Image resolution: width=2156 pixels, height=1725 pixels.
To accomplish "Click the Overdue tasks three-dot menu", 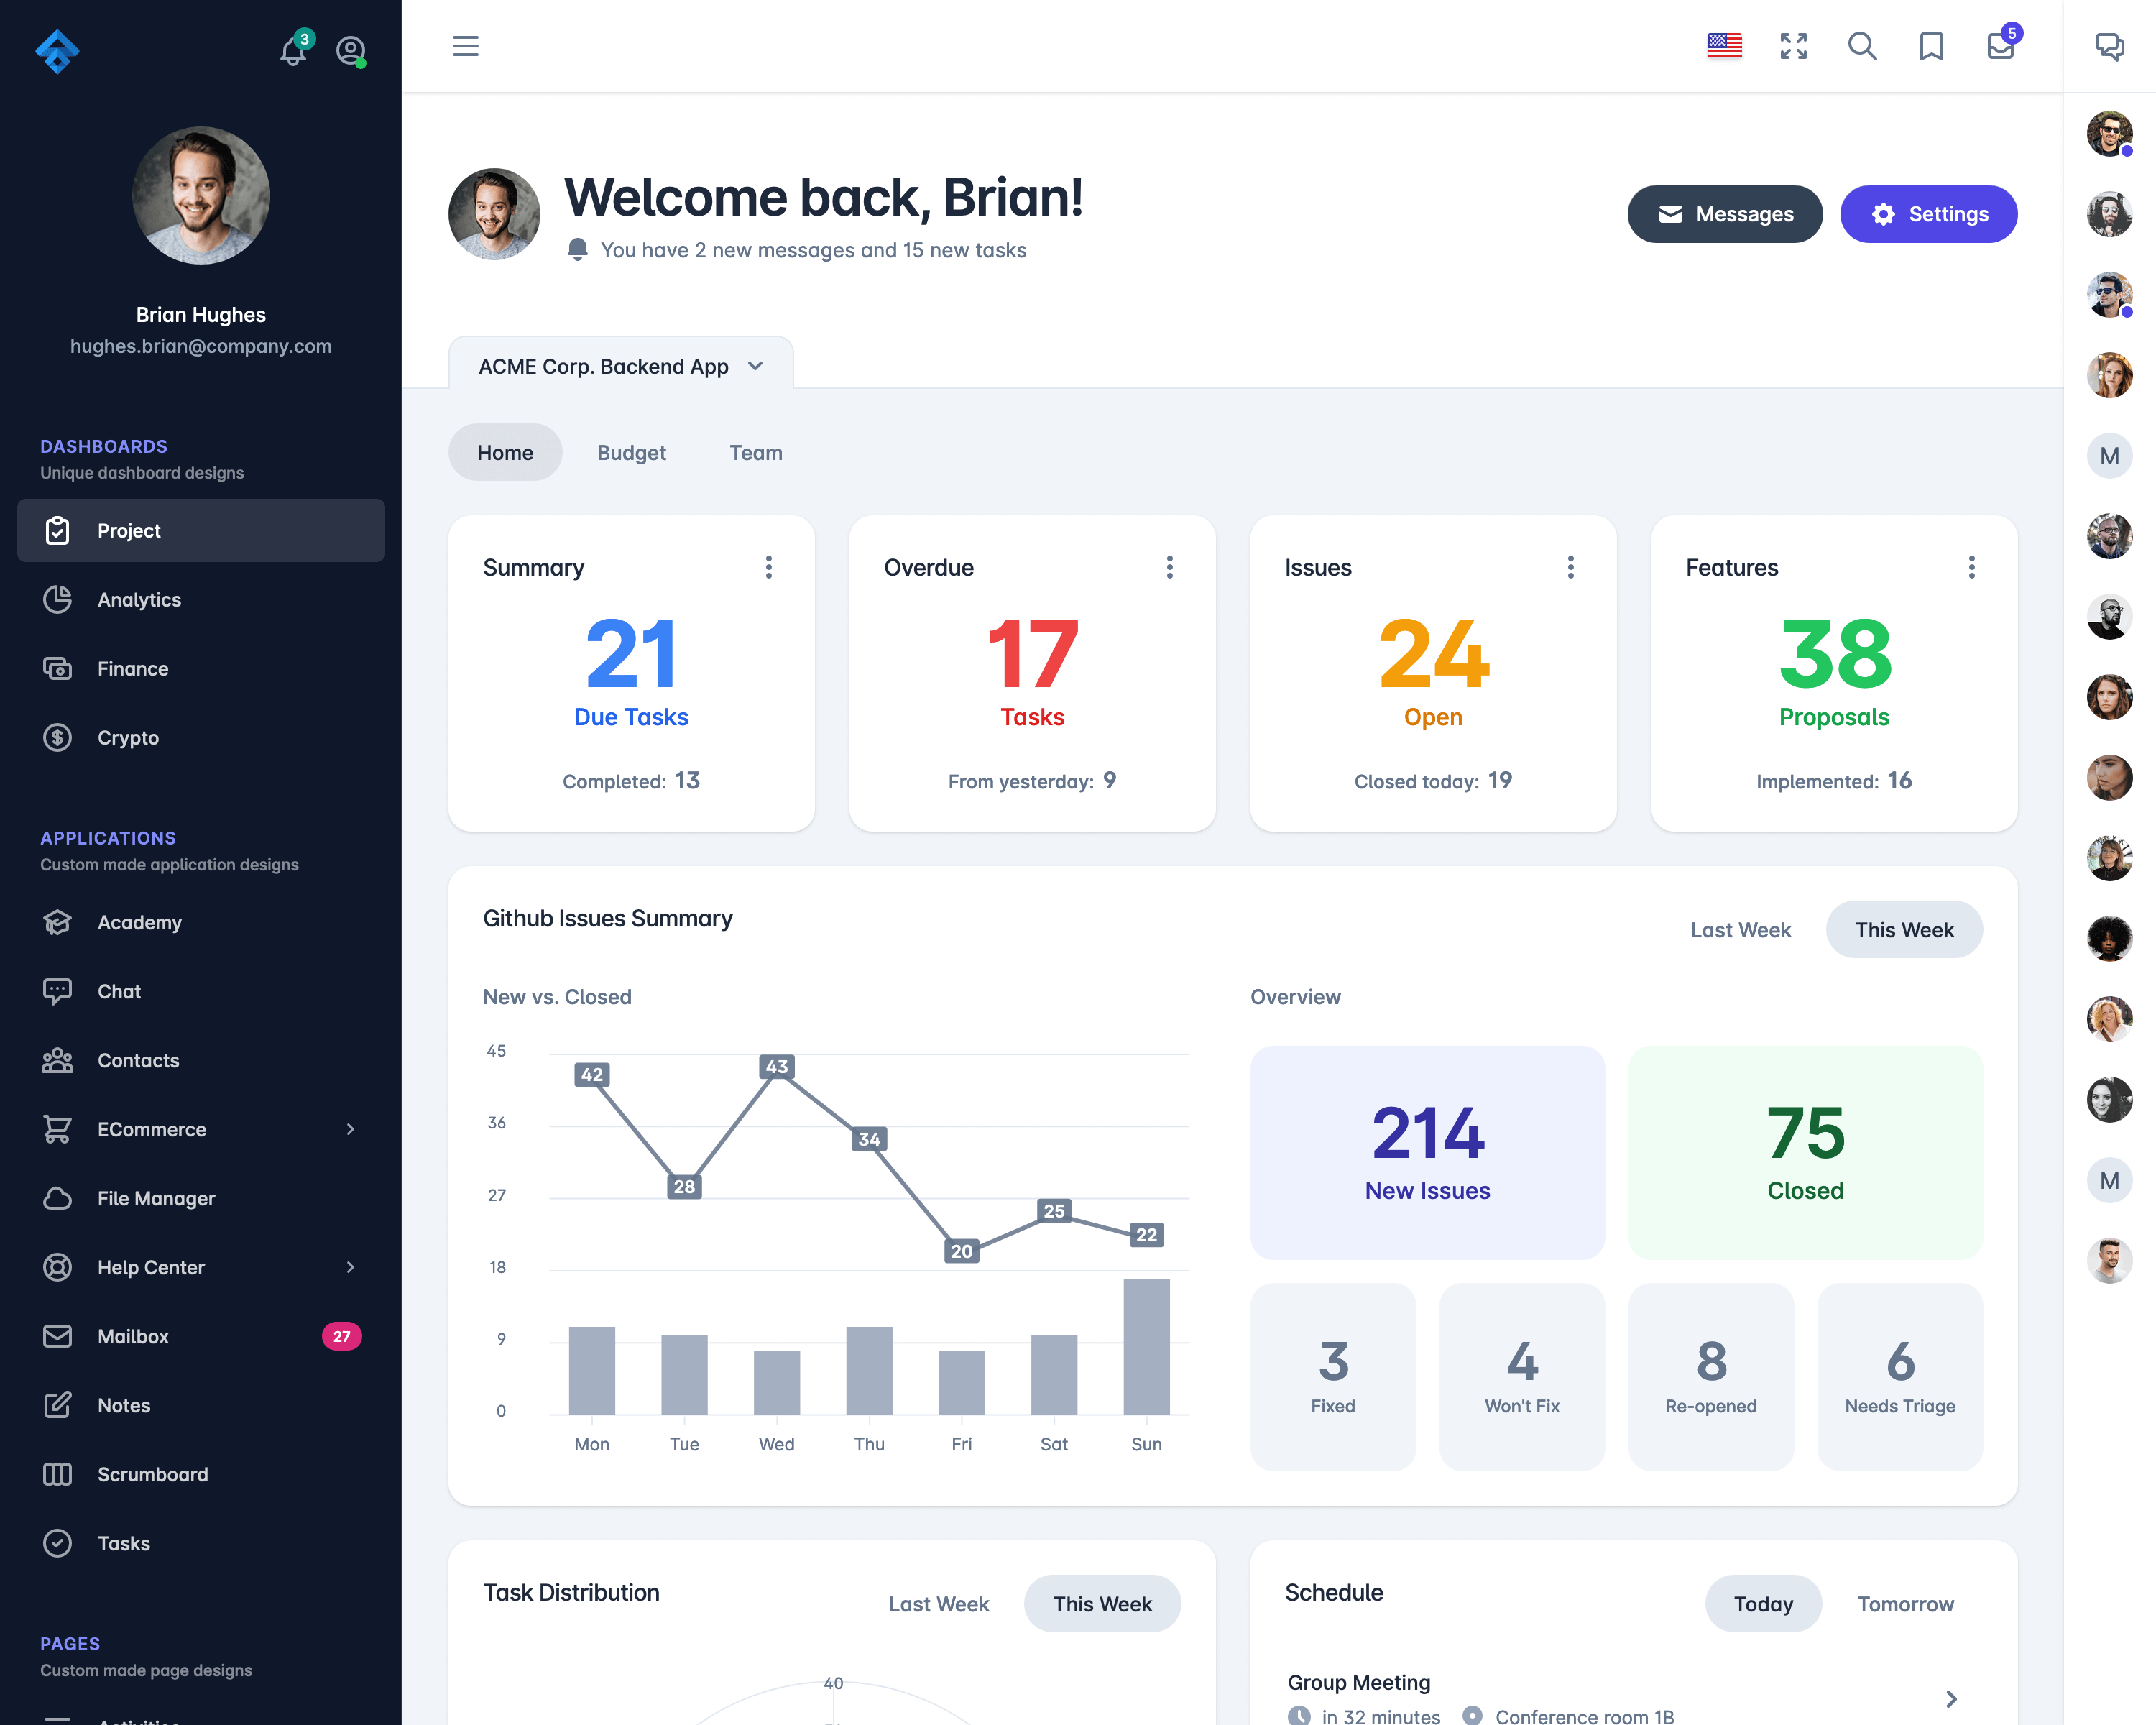I will tap(1169, 567).
